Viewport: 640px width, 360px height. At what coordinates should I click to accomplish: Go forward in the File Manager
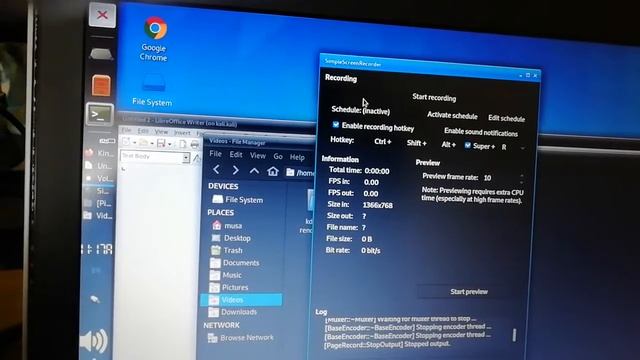[235, 170]
